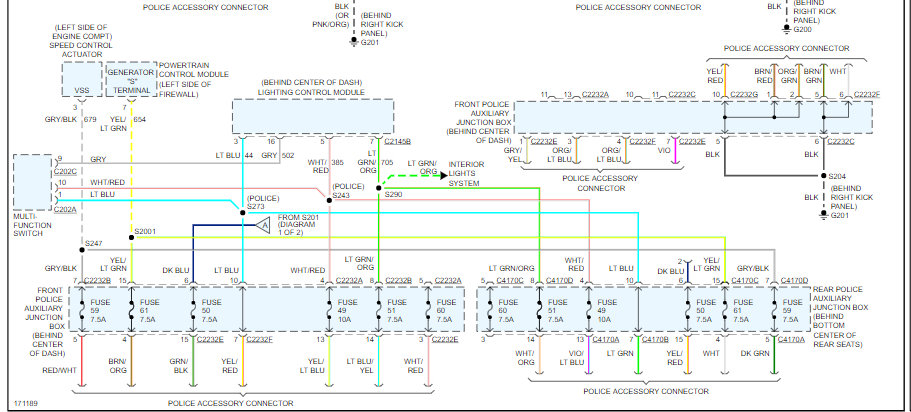911x412 pixels.
Task: Select the RED/WHT wire label
Action: point(59,370)
